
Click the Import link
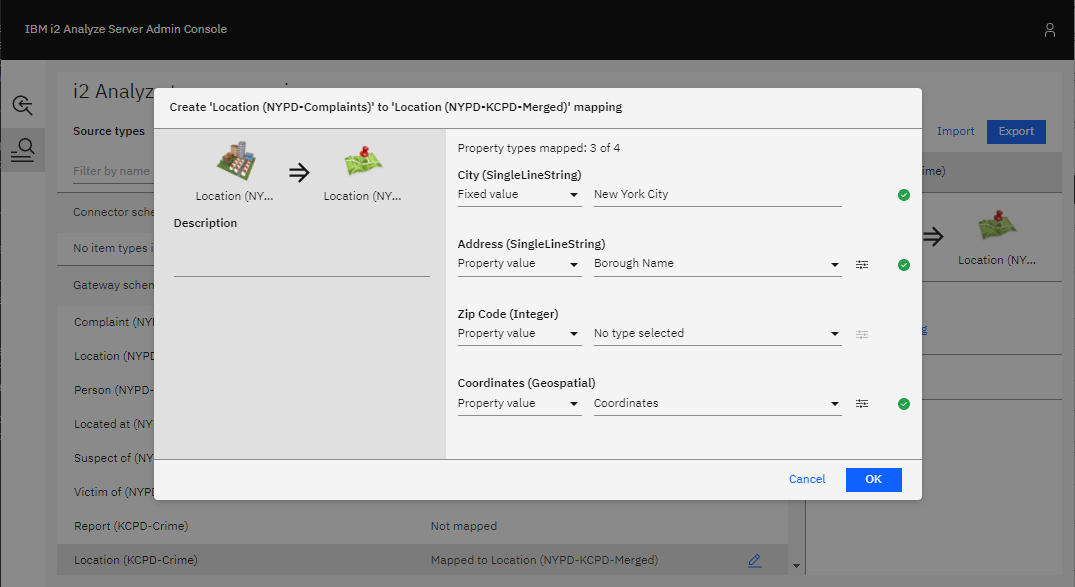pos(955,131)
